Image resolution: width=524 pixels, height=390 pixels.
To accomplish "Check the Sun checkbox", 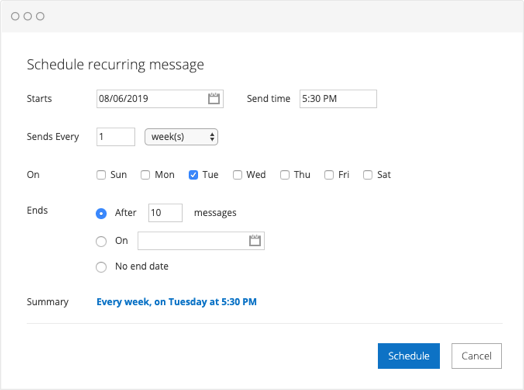I will [x=101, y=175].
